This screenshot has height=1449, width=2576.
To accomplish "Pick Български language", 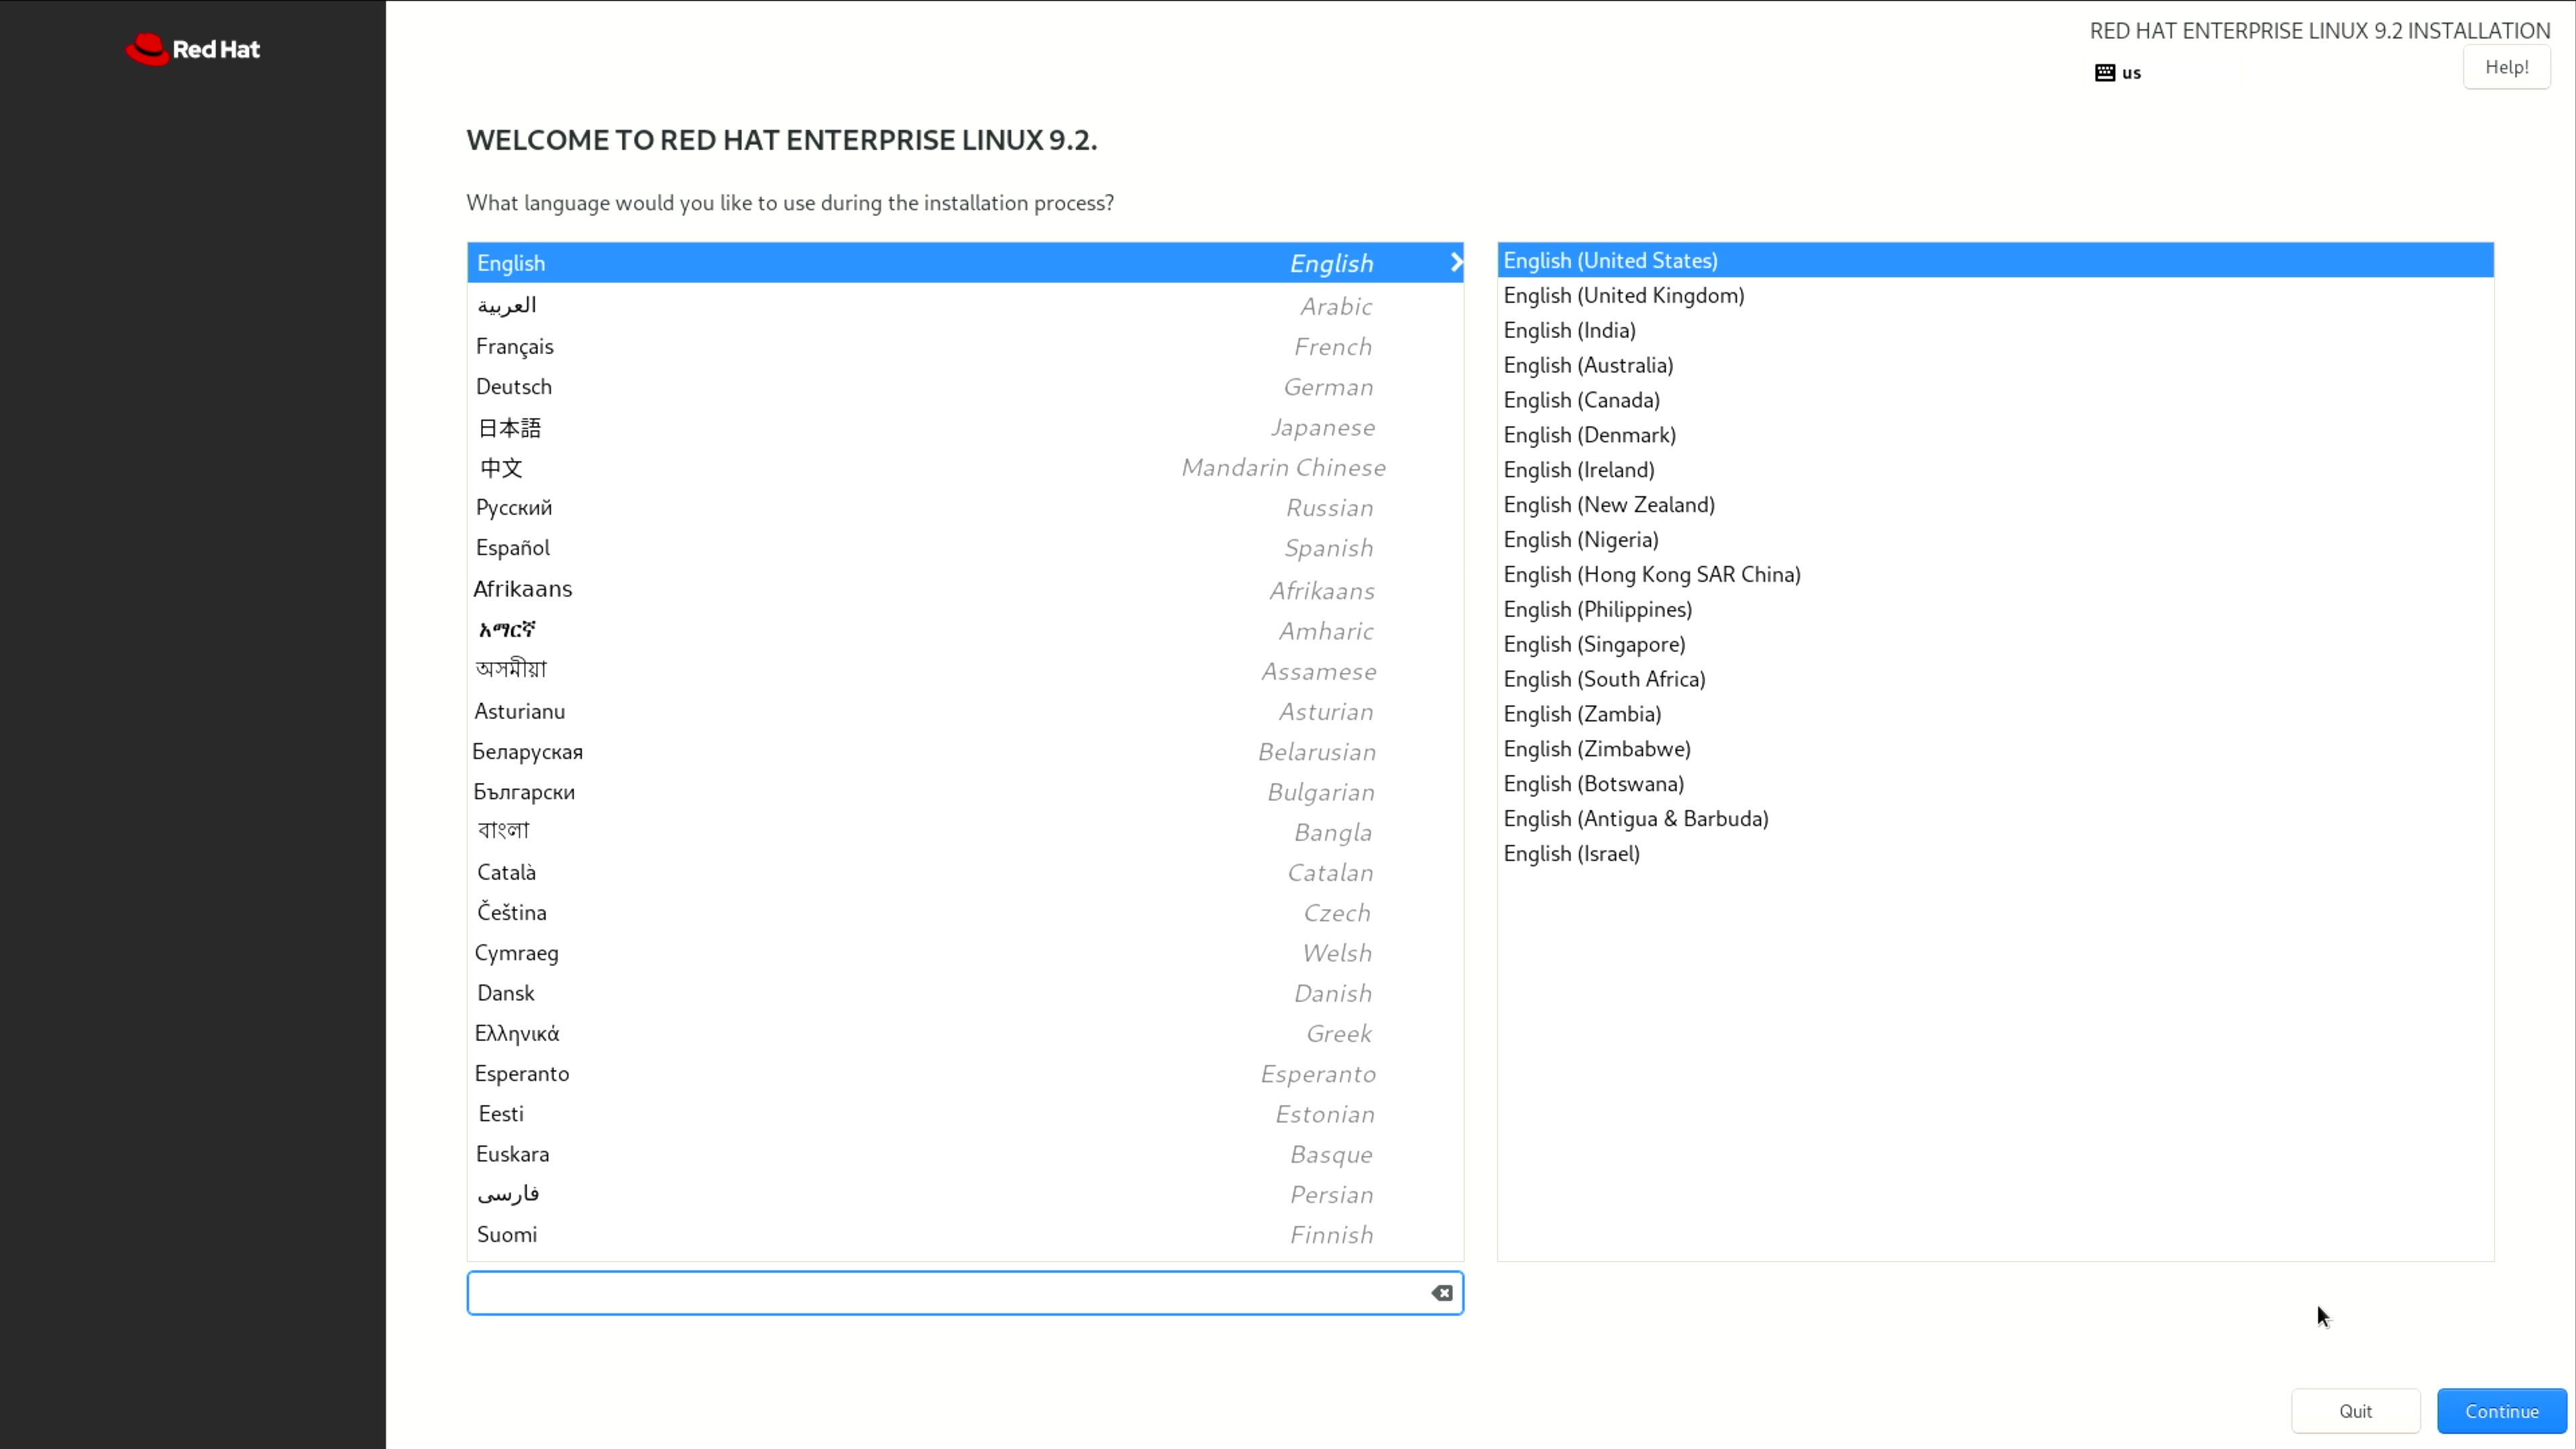I will click(965, 791).
